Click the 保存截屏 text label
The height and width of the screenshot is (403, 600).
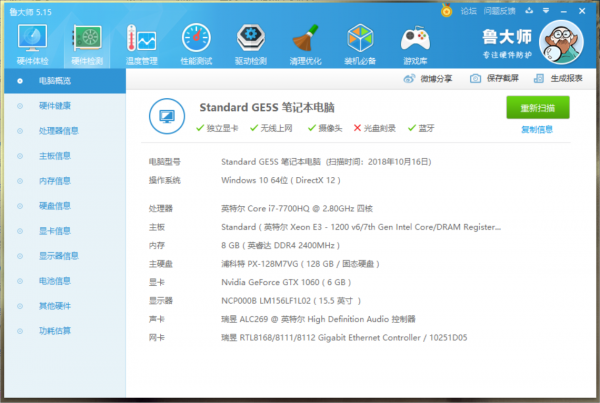coord(502,78)
